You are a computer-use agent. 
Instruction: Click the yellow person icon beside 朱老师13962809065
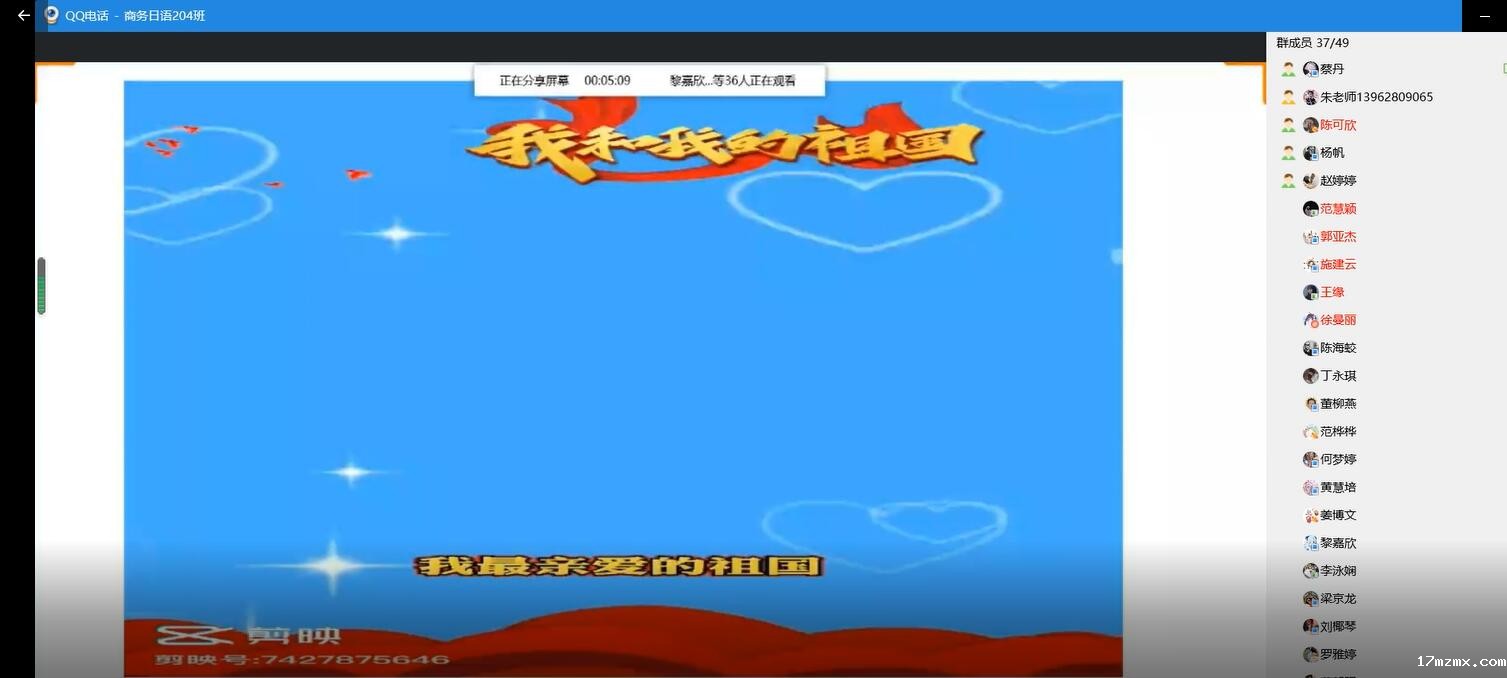click(x=1288, y=97)
